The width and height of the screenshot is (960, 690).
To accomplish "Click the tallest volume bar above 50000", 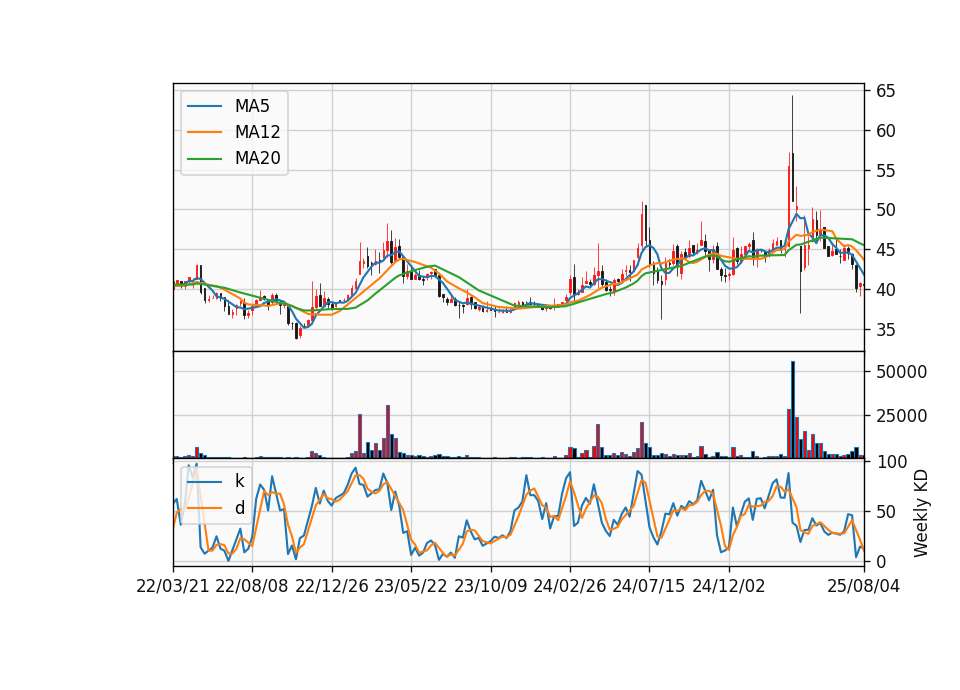I will point(793,410).
